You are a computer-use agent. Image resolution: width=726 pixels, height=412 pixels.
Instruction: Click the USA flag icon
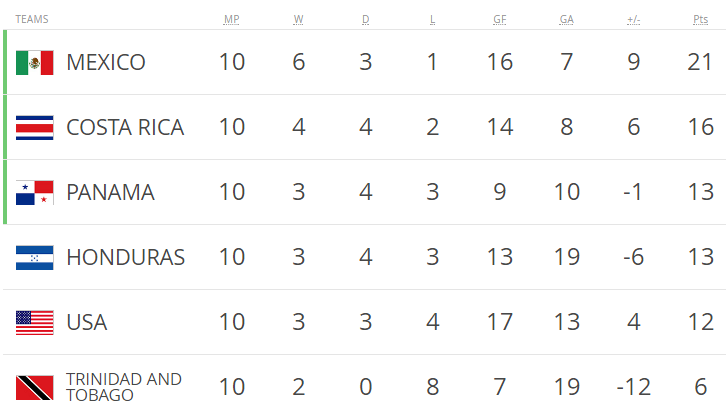34,323
